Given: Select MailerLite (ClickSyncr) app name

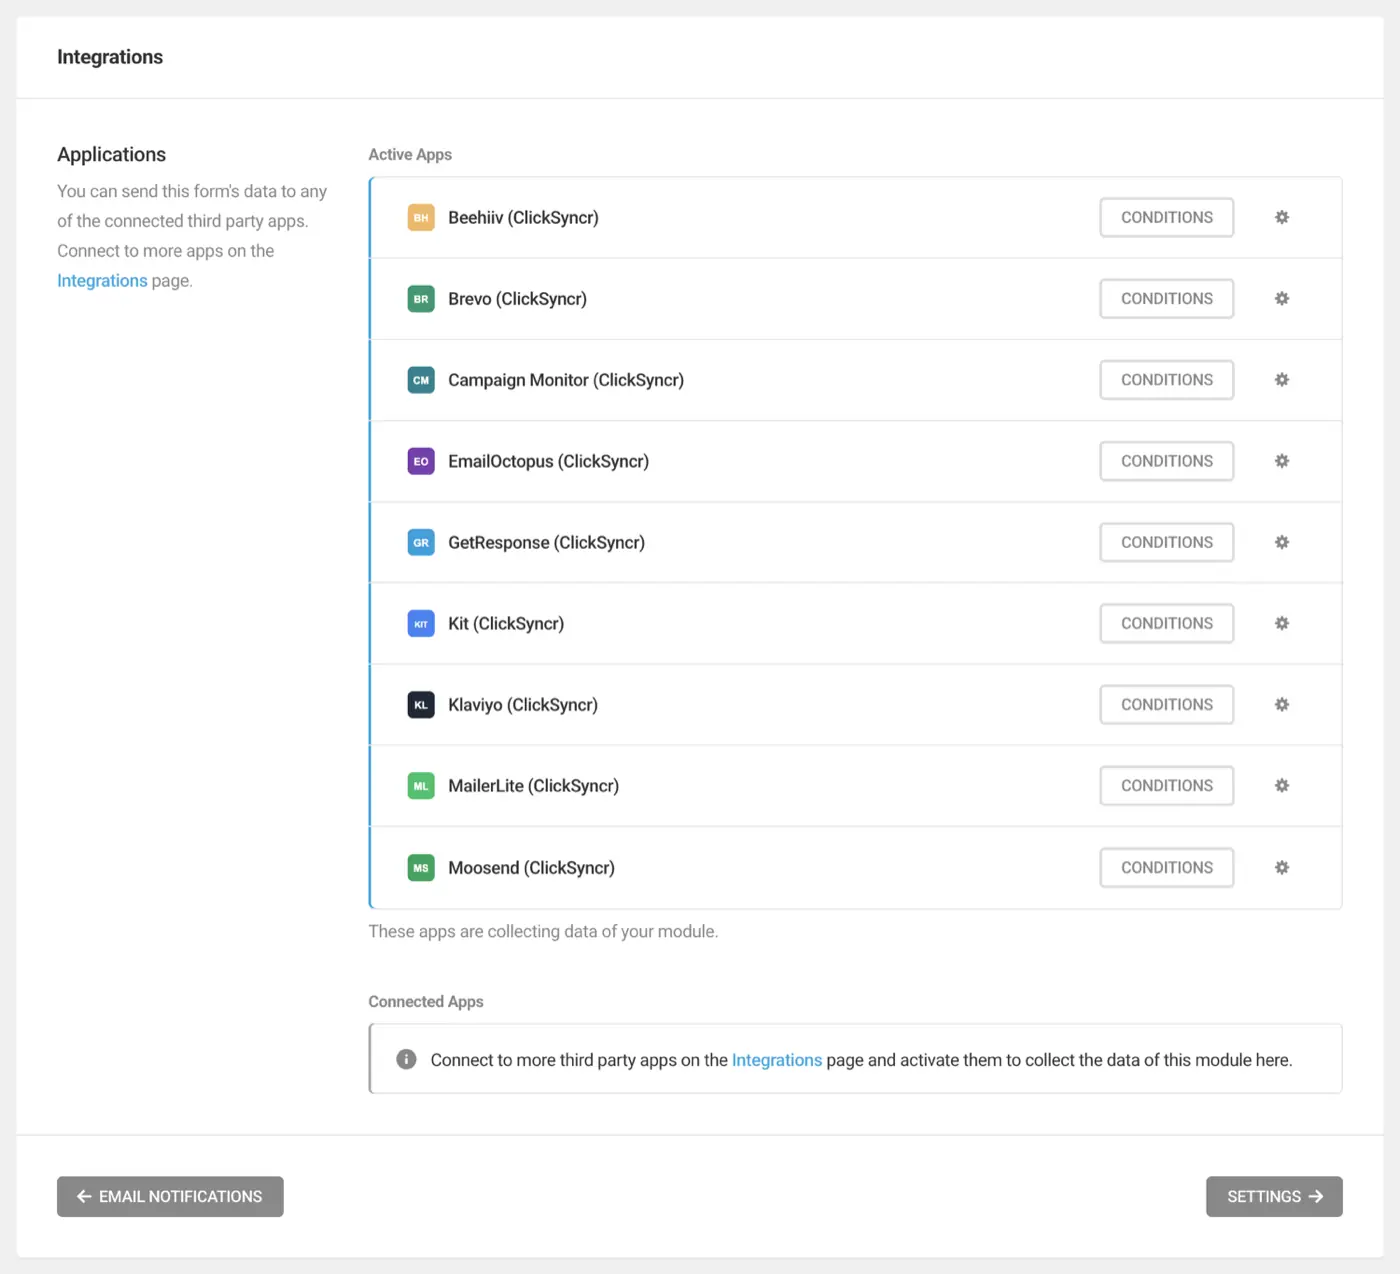Looking at the screenshot, I should [533, 786].
